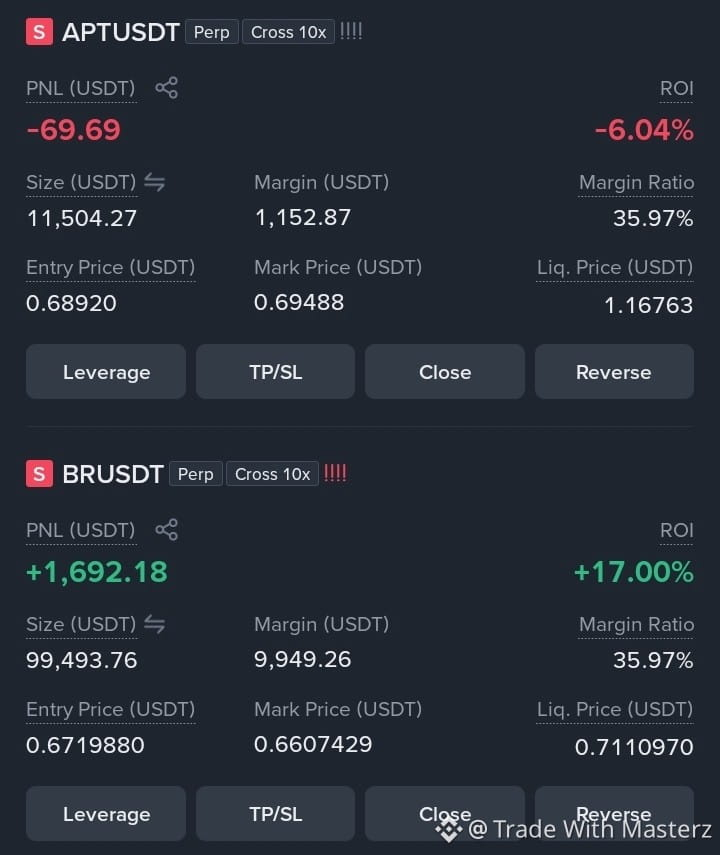Adjust Leverage for the APTUSDT position
The image size is (720, 855).
[x=106, y=372]
